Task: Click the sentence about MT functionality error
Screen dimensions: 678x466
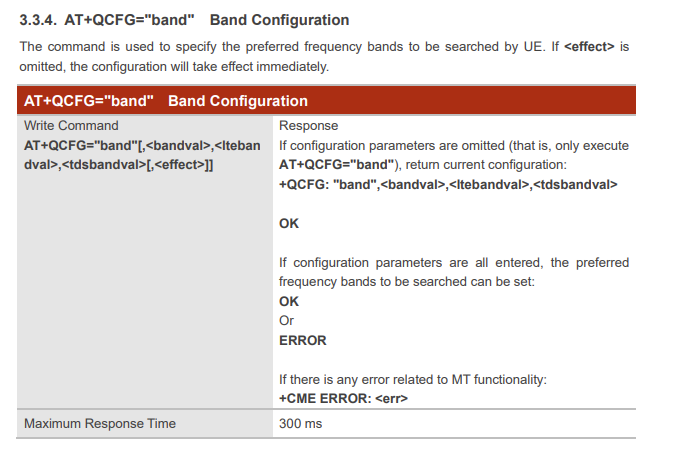Action: click(x=413, y=380)
